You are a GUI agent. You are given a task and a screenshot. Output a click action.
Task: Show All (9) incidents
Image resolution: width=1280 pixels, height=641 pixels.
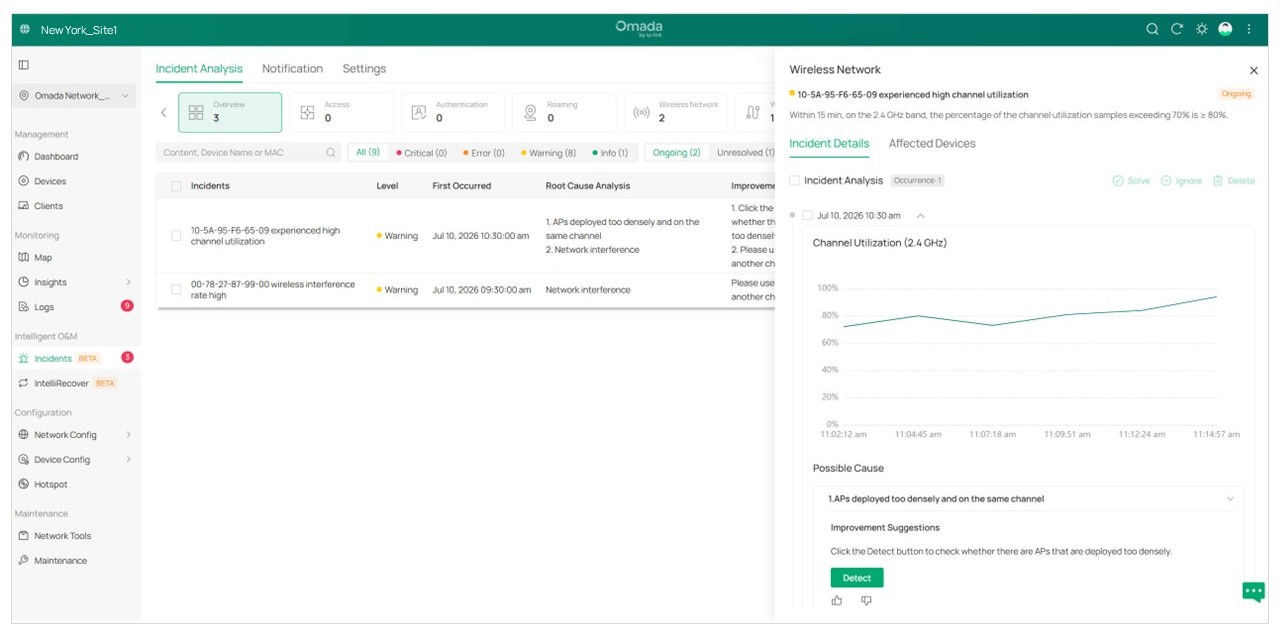368,153
